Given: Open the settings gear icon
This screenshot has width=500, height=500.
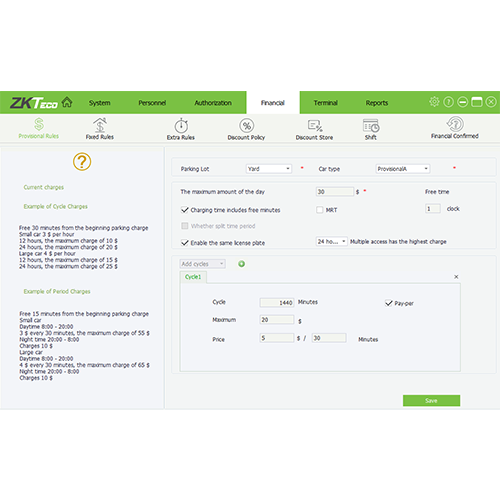Looking at the screenshot, I should (x=434, y=102).
